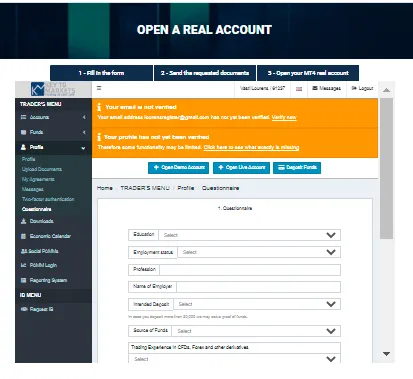Open the Employment status dropdown
413x379 pixels.
(x=234, y=252)
